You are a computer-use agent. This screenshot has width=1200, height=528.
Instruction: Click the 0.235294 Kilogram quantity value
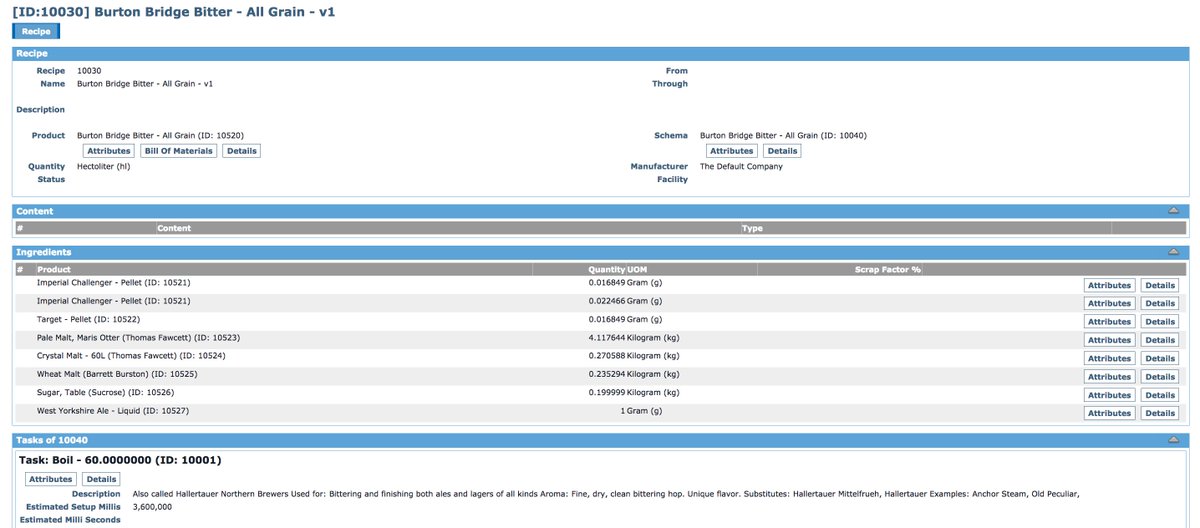634,374
